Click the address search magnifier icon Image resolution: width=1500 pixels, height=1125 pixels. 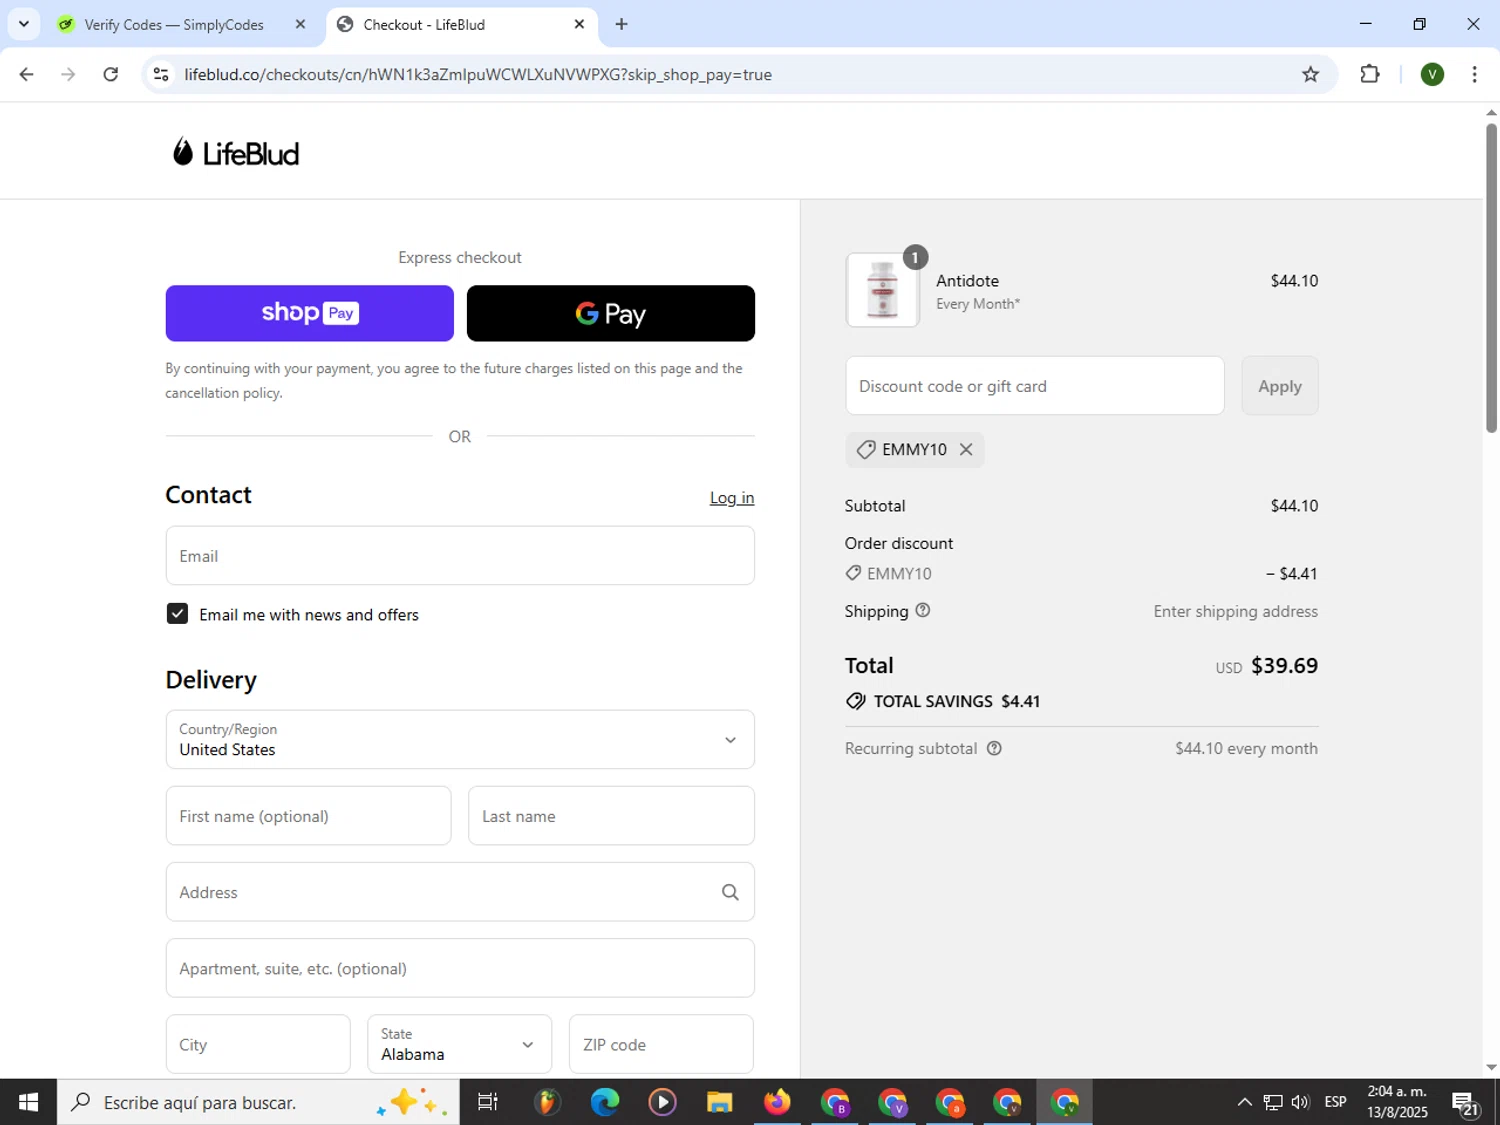(730, 892)
